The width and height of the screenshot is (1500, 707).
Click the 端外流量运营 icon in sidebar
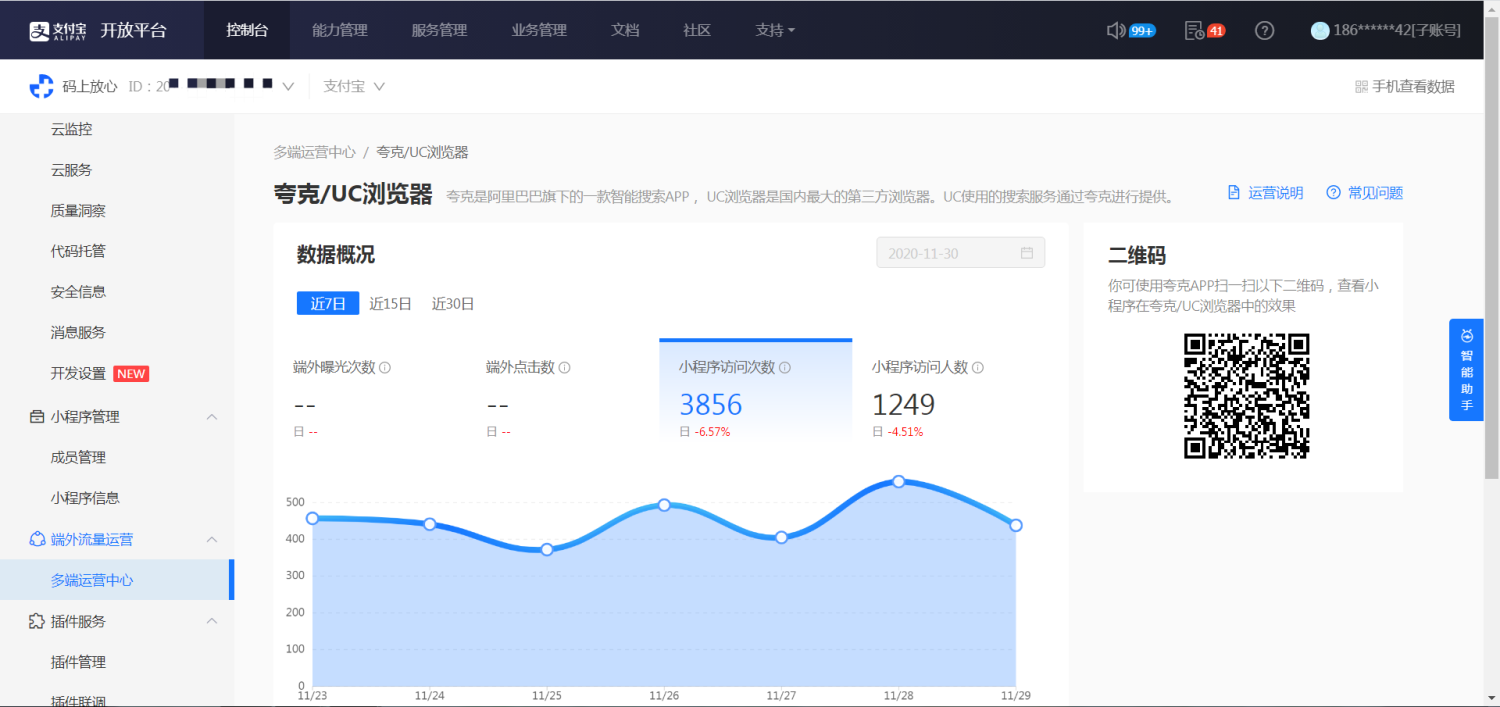tap(37, 539)
